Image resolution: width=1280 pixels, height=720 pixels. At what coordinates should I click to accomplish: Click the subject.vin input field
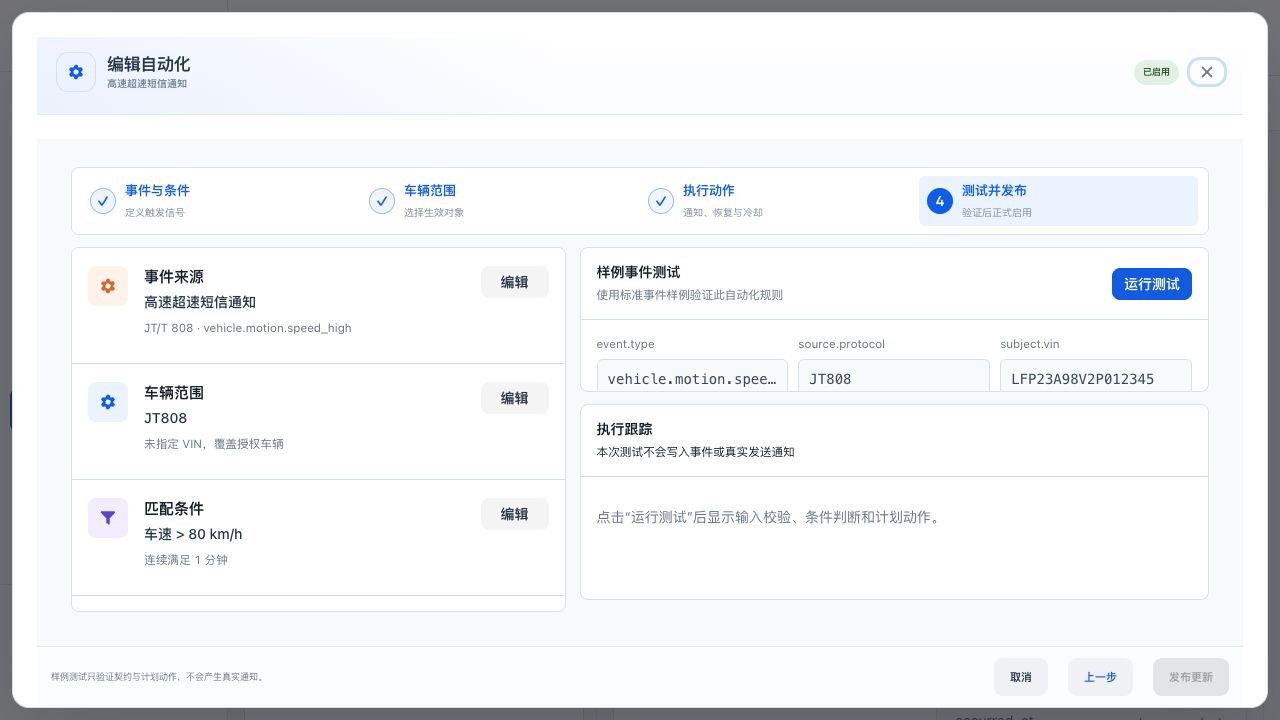pos(1096,376)
